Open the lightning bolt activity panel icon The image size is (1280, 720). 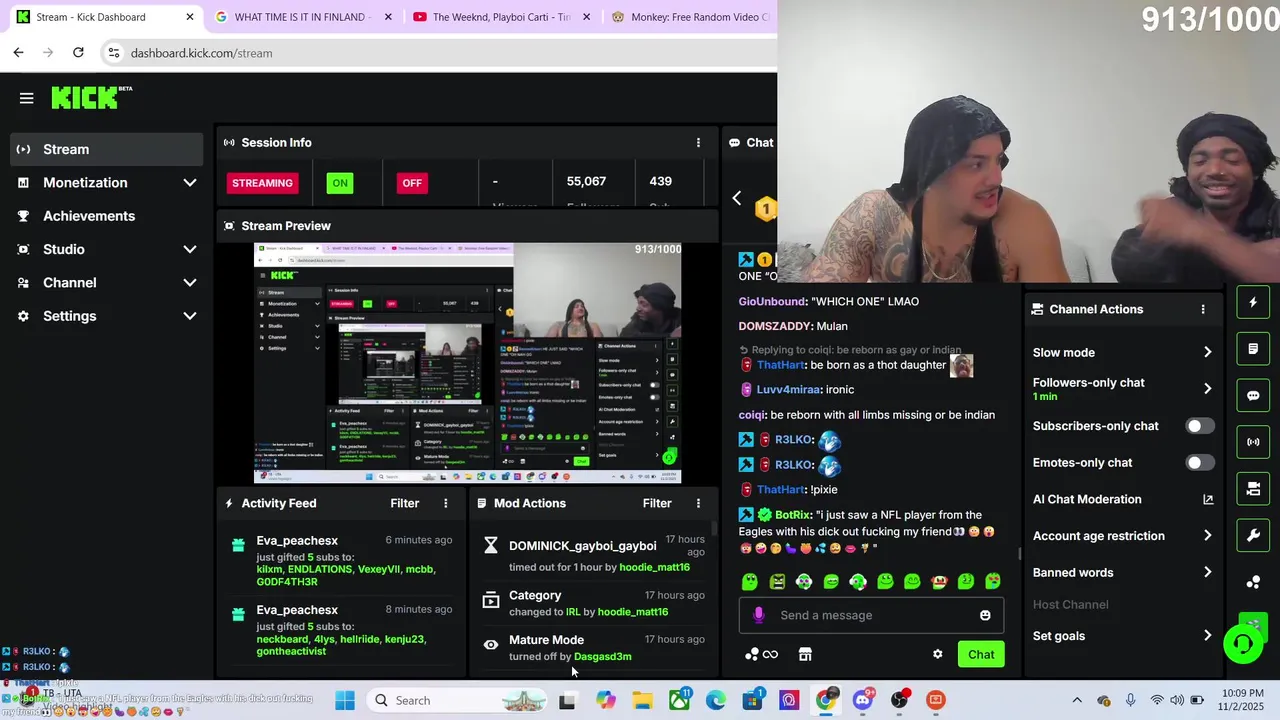(x=1253, y=302)
